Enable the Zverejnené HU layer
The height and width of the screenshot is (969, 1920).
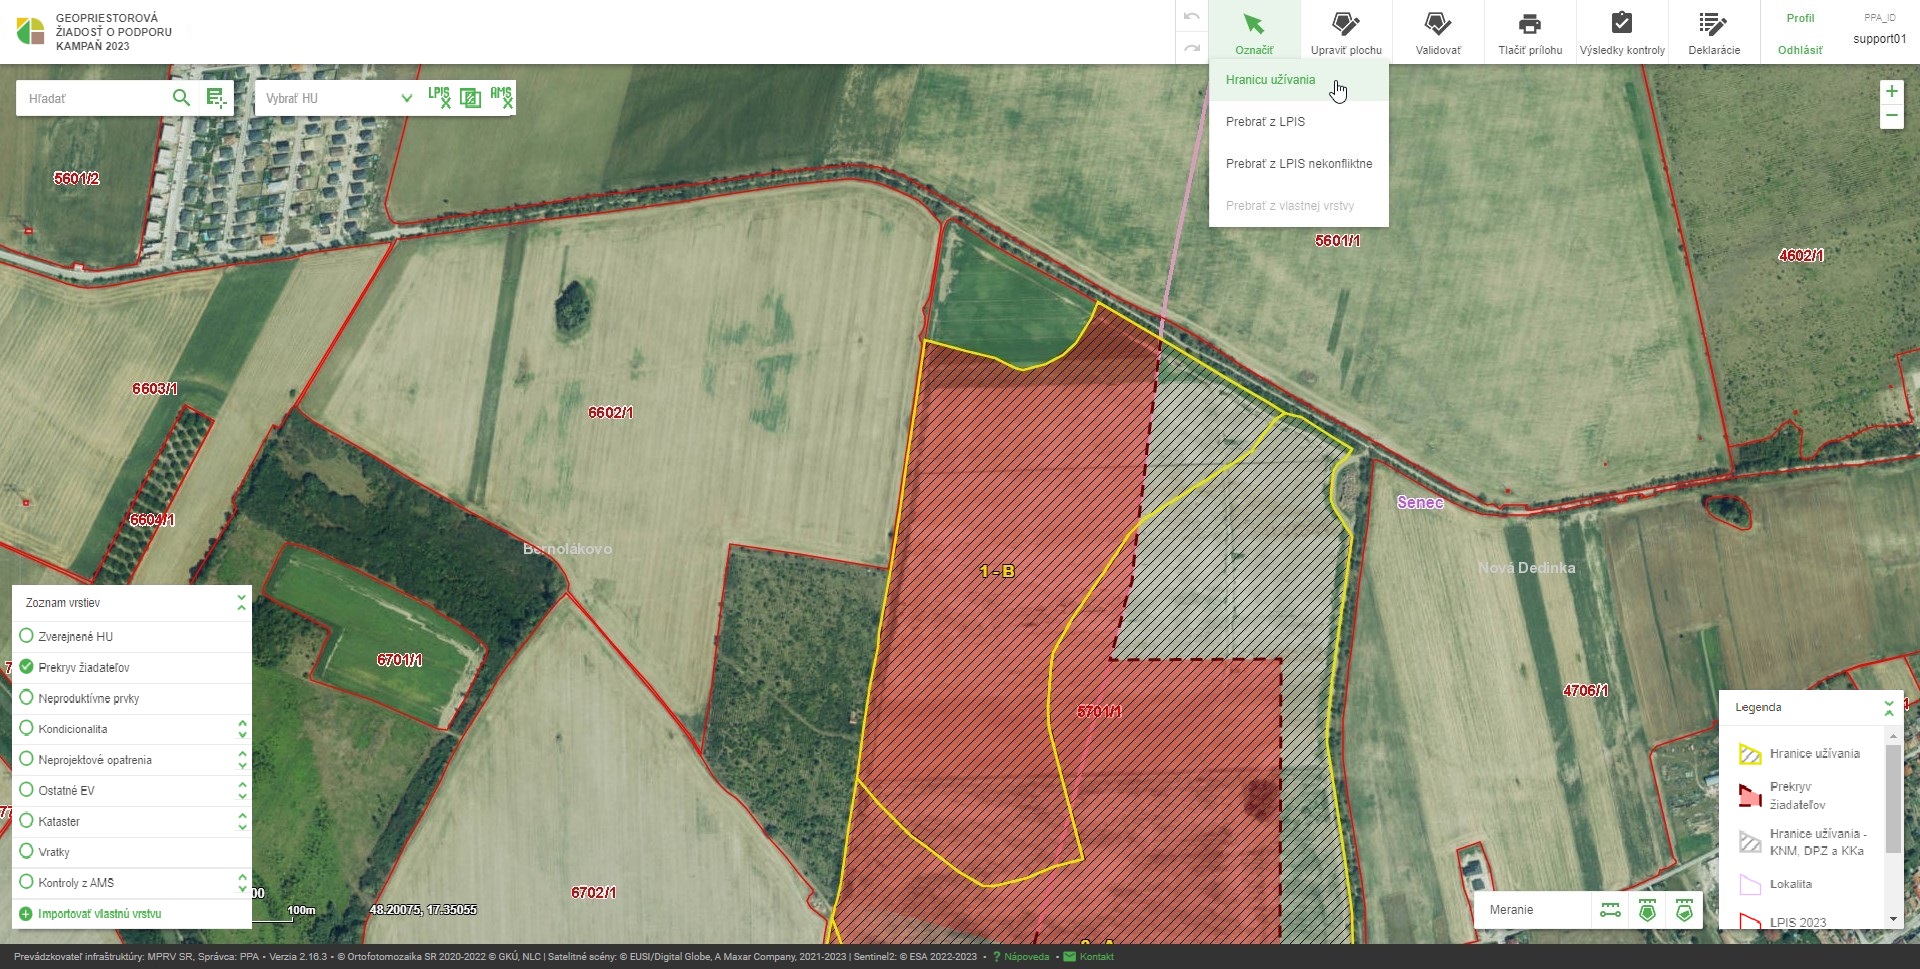[x=27, y=636]
